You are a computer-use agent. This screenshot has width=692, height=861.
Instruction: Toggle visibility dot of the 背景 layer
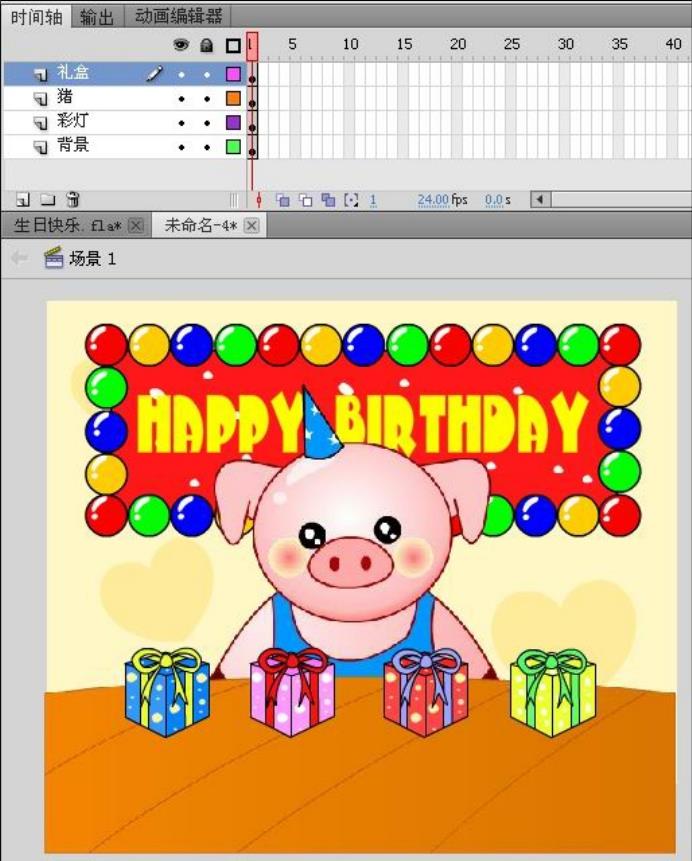tap(181, 148)
